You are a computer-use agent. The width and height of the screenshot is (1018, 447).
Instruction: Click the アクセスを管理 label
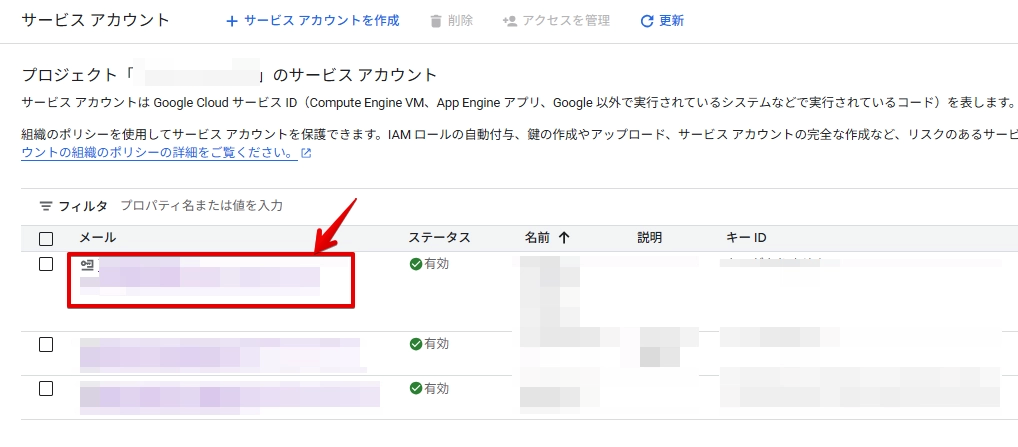566,21
